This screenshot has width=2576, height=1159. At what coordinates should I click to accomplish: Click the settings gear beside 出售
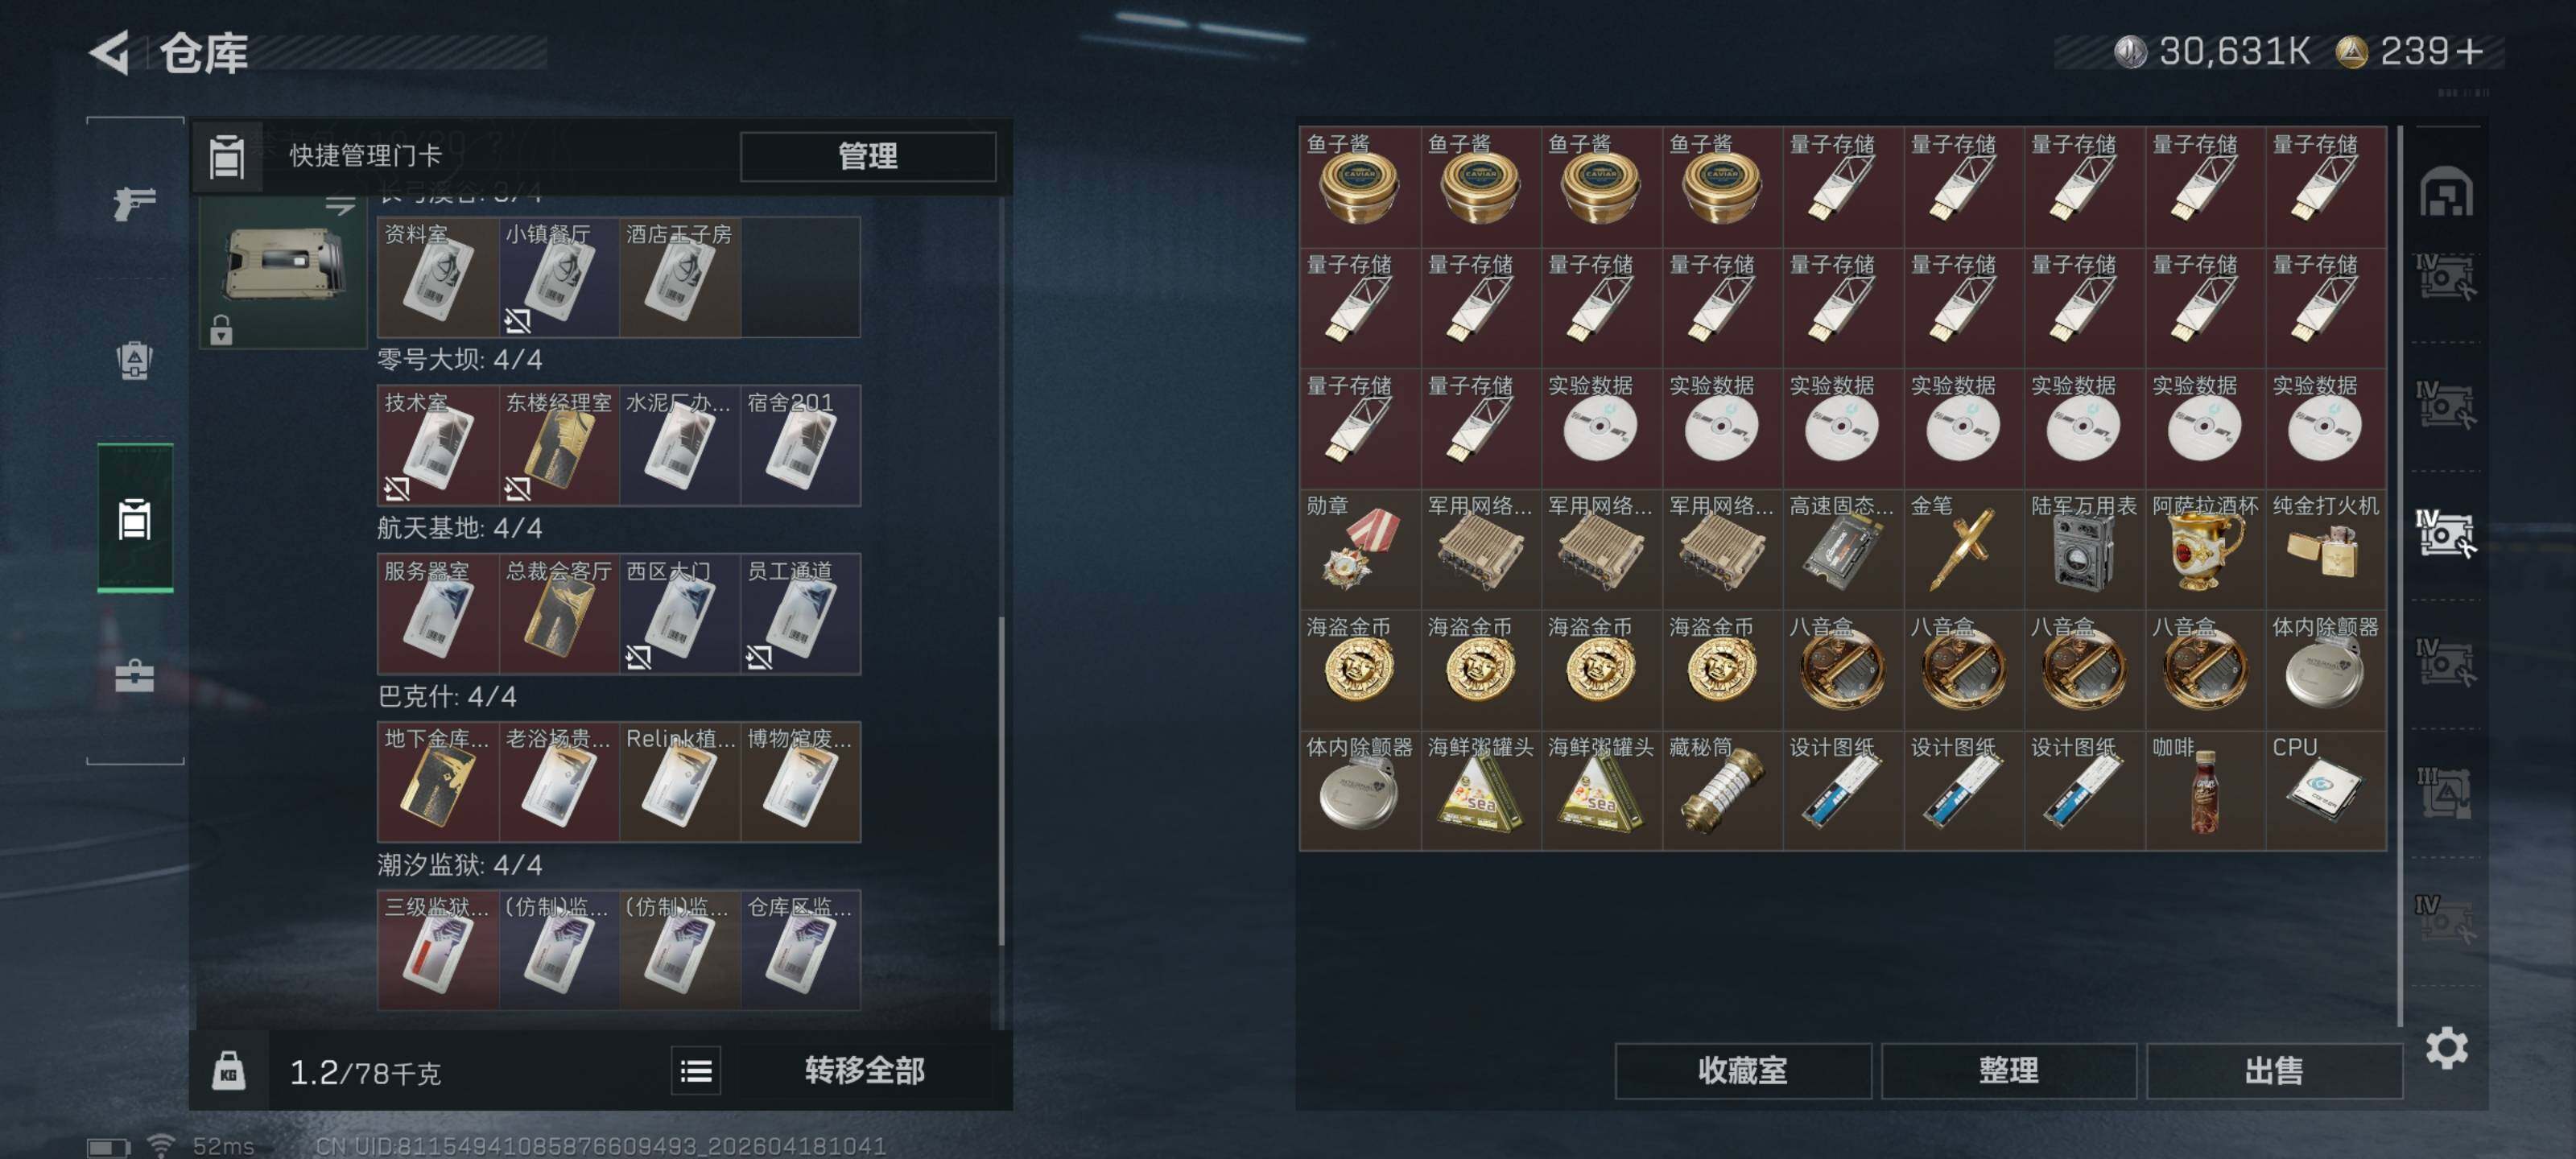pyautogui.click(x=2446, y=1048)
